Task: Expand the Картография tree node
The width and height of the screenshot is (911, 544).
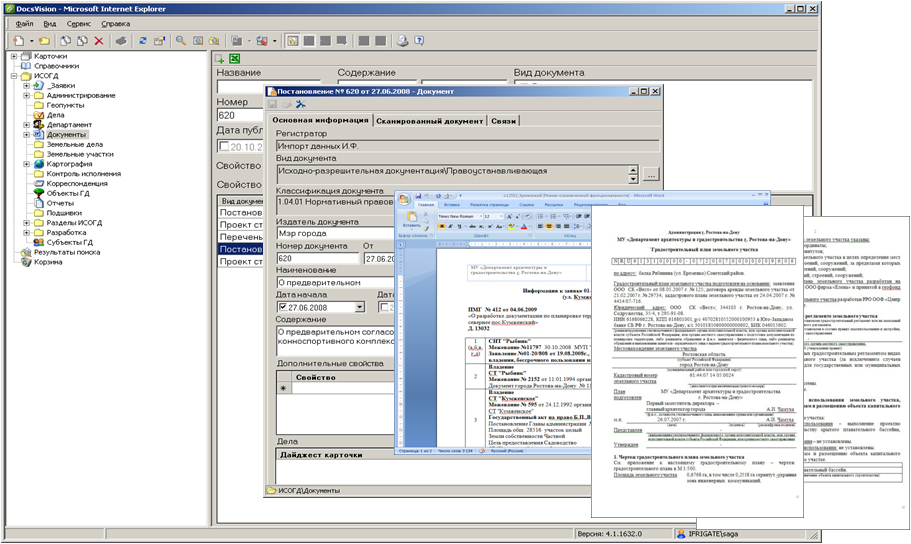Action: click(x=26, y=164)
